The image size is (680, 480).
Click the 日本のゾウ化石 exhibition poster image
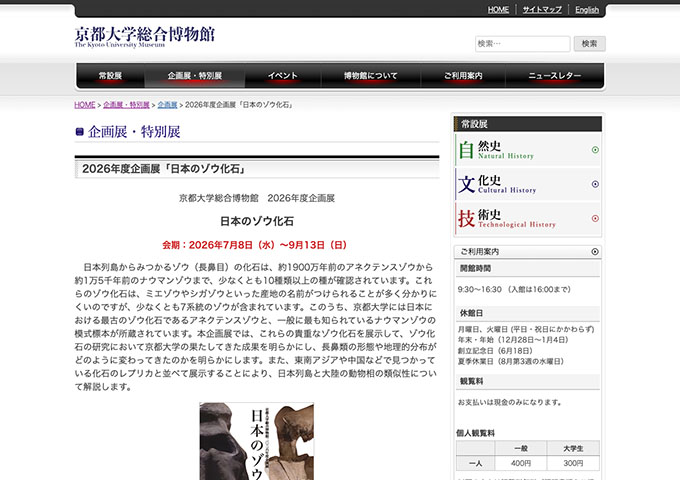[257, 441]
